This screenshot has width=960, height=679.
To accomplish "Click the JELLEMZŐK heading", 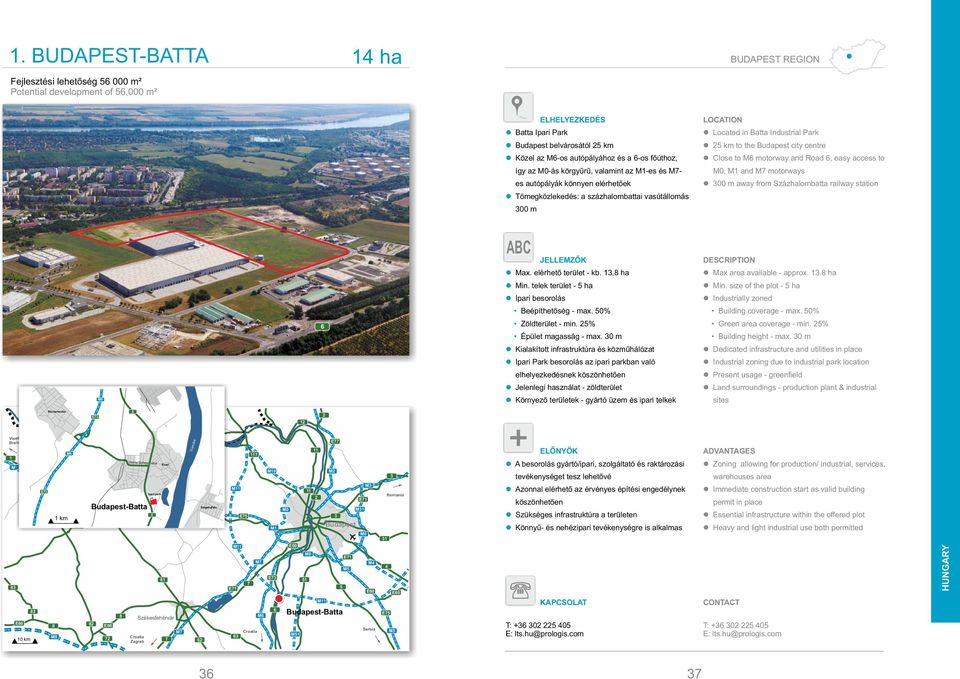I will [x=563, y=260].
